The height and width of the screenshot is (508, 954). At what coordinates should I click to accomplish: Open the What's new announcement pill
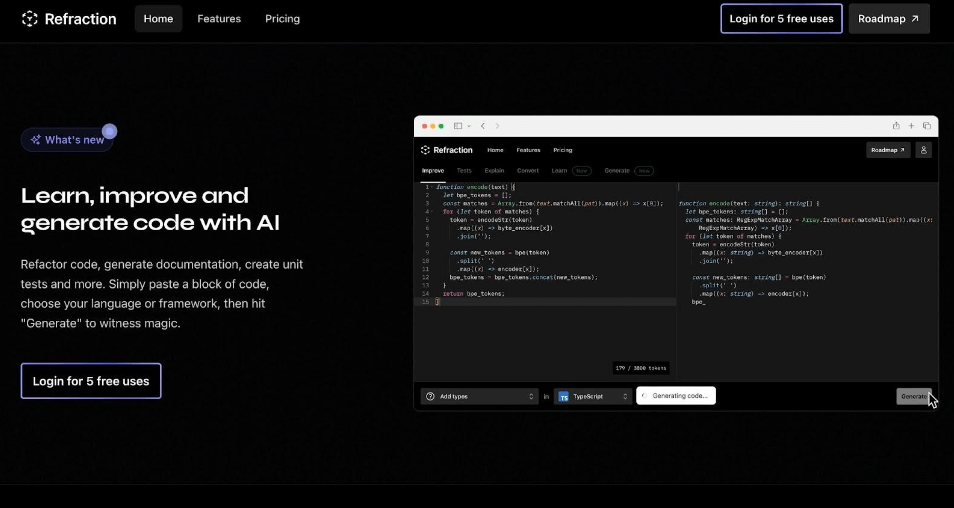point(68,140)
